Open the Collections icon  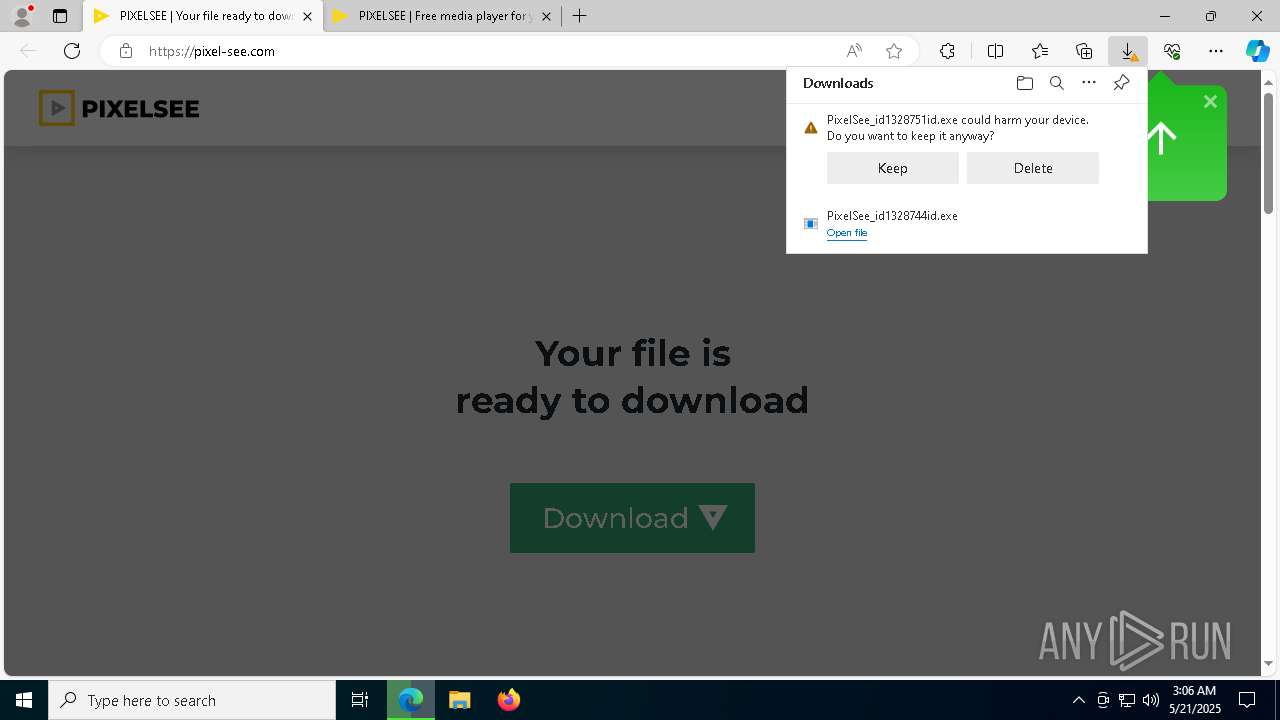coord(1084,51)
